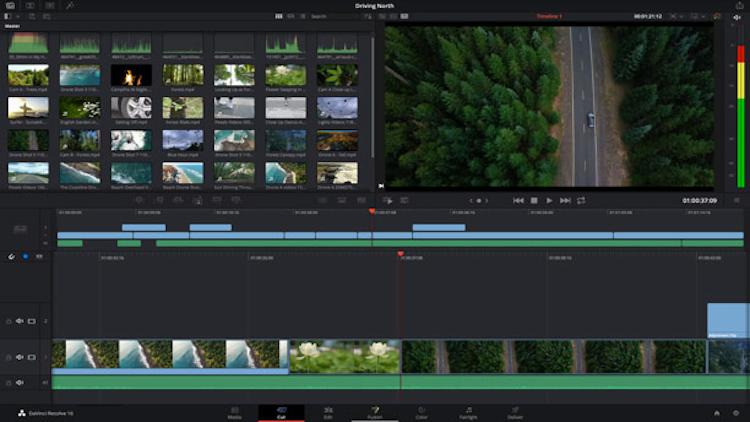Switch media pool to list view
The width and height of the screenshot is (750, 422).
303,16
